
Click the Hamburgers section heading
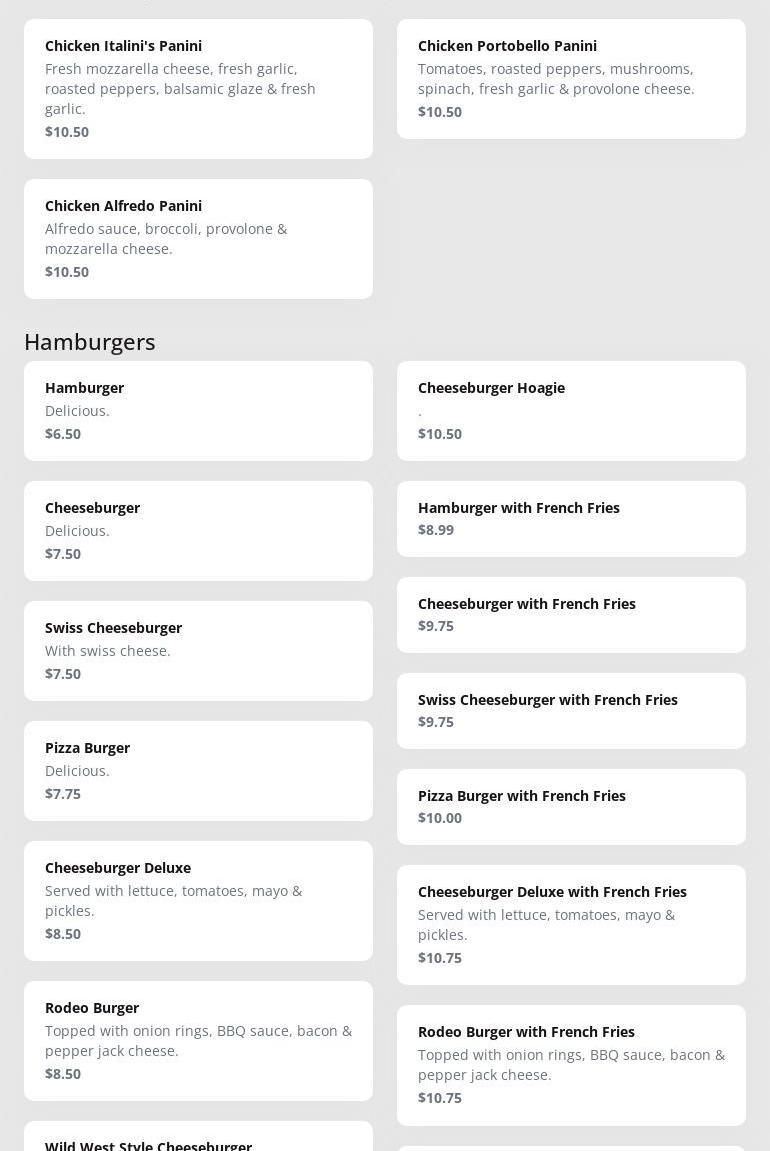pos(90,342)
